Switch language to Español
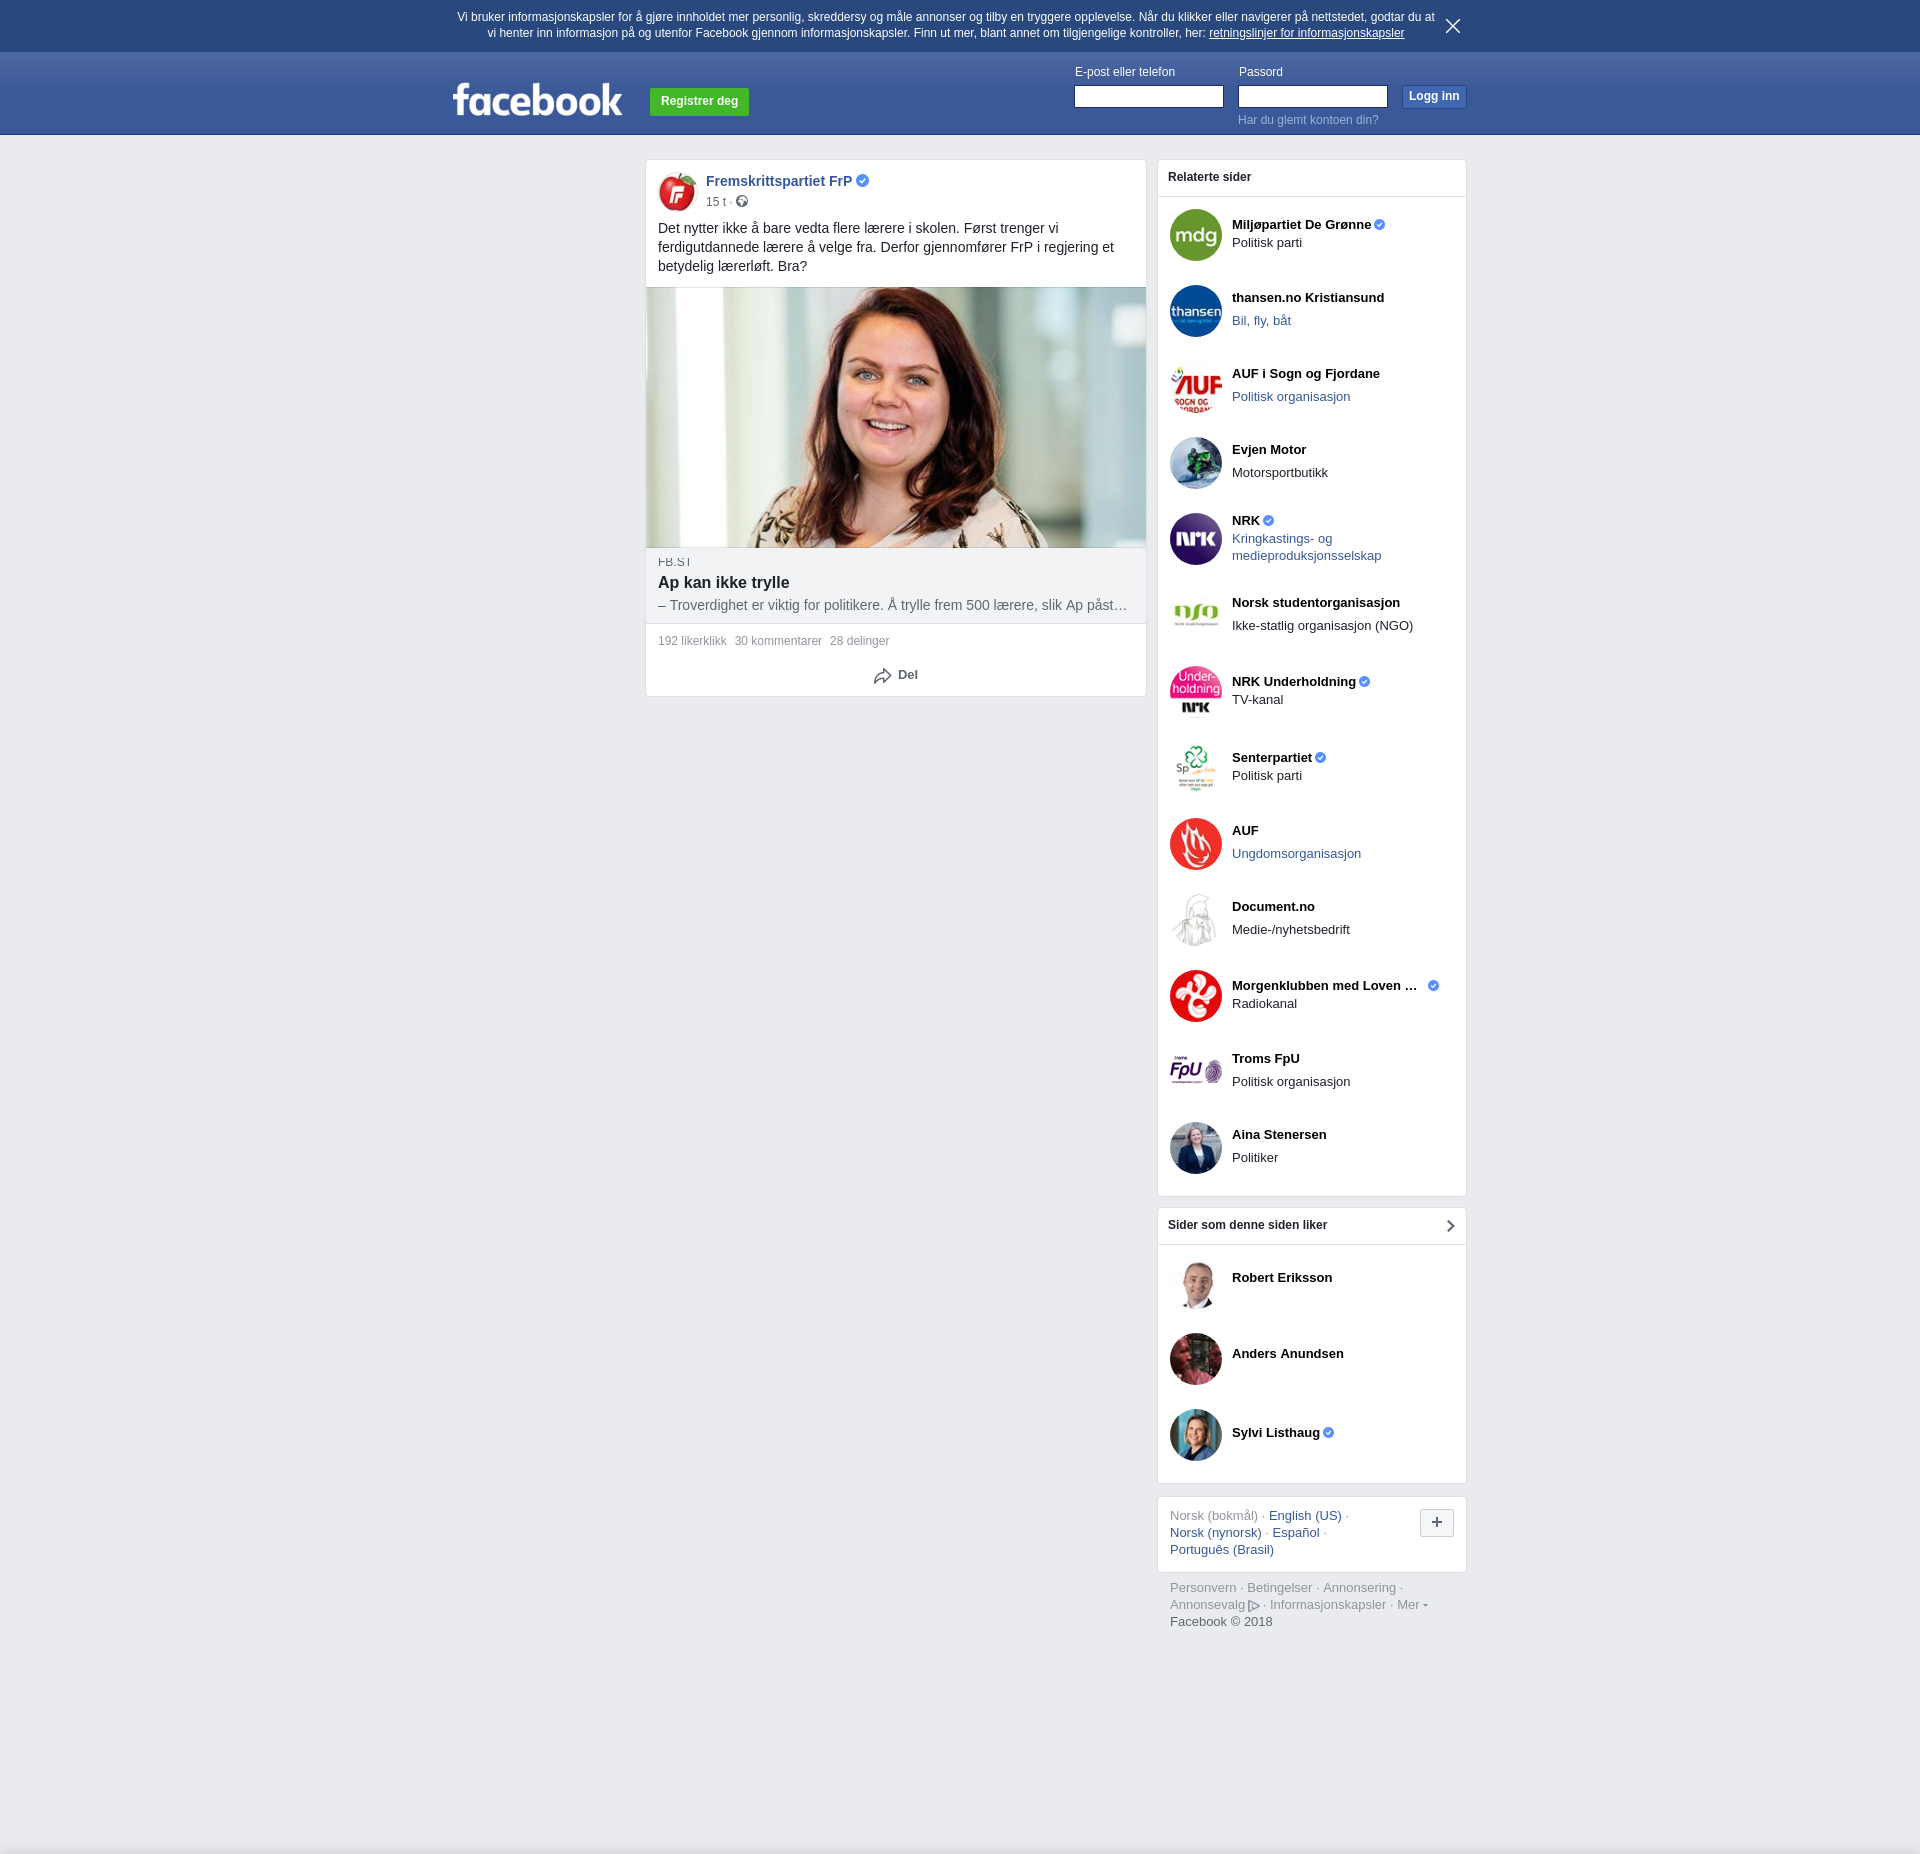1920x1854 pixels. (x=1295, y=1533)
